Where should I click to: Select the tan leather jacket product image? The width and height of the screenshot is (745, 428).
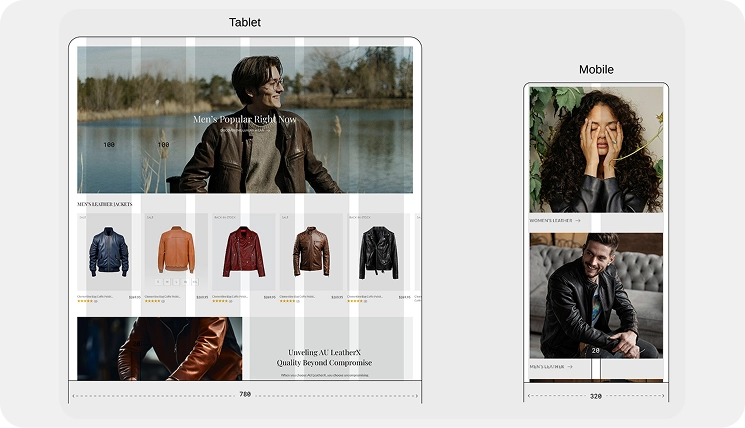click(176, 250)
